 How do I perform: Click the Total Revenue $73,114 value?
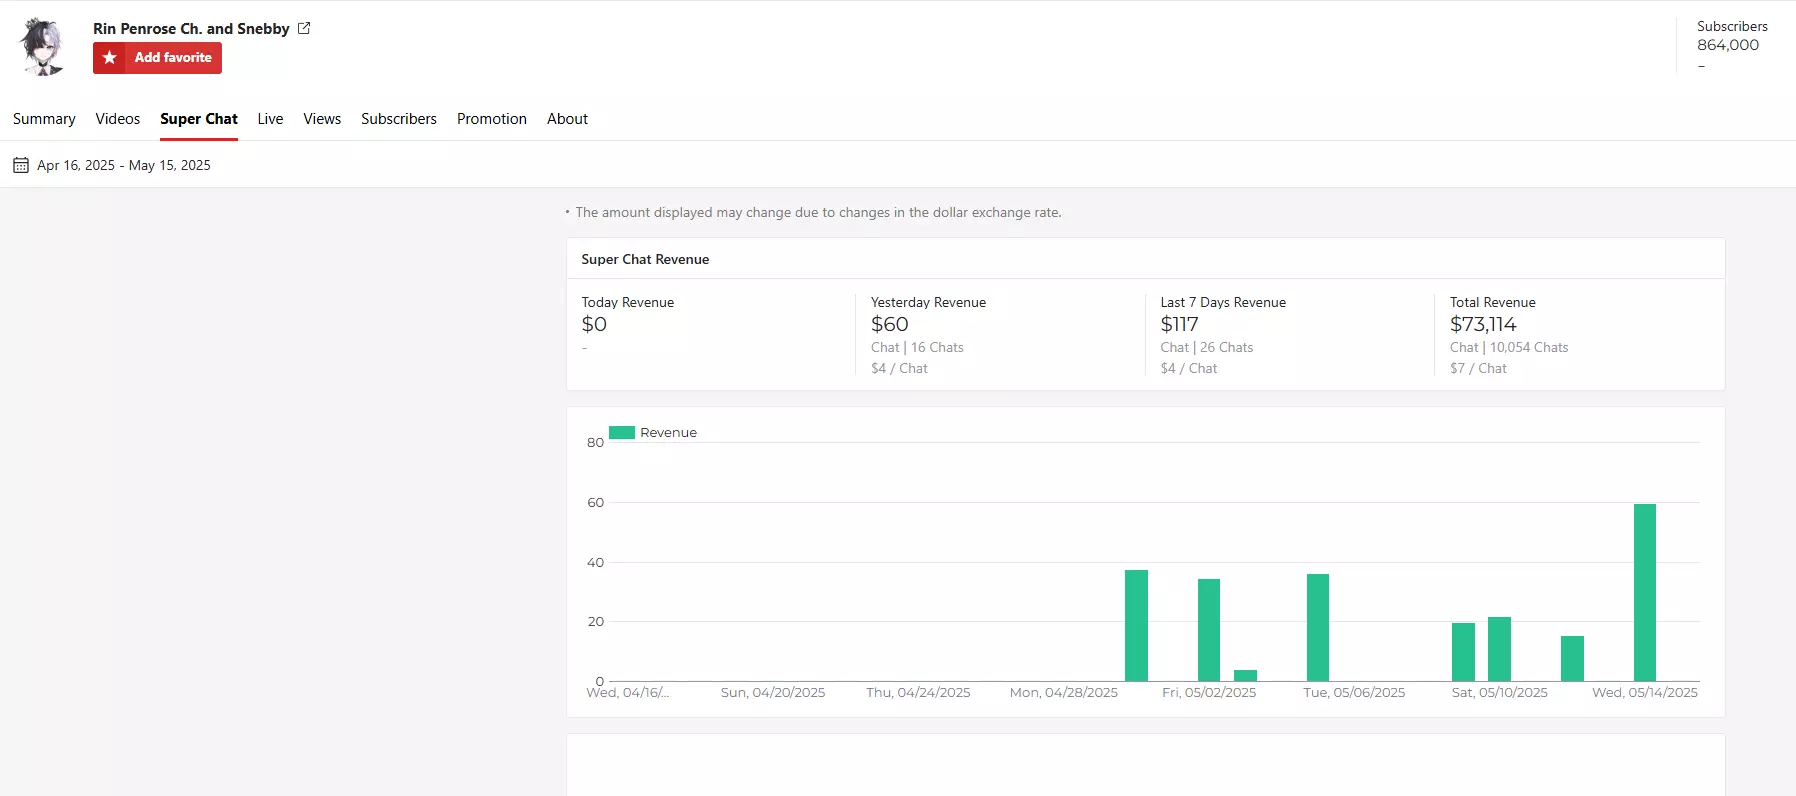pyautogui.click(x=1483, y=324)
